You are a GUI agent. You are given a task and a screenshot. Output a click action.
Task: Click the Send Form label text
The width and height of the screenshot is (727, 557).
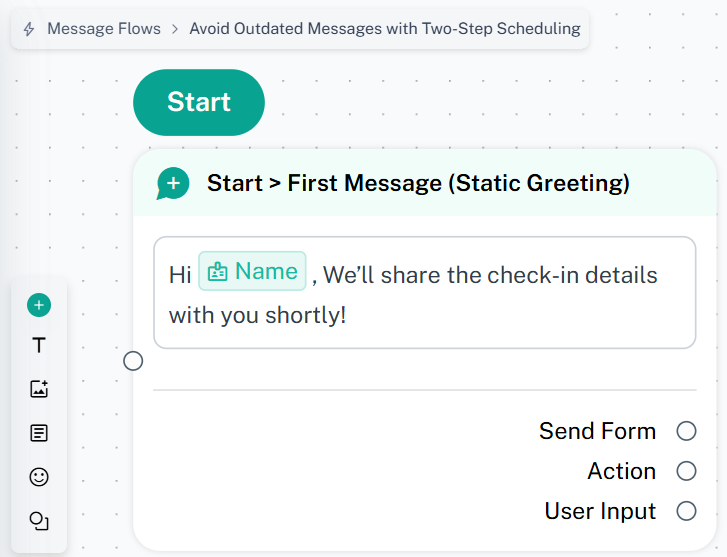tap(597, 431)
